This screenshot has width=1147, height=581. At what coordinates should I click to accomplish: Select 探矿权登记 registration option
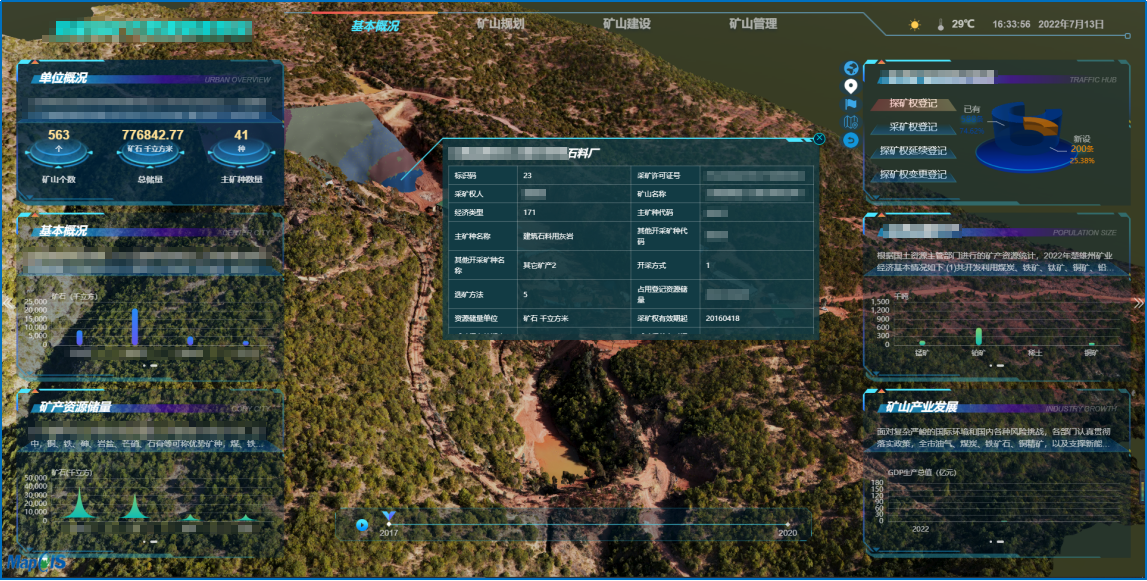(913, 103)
